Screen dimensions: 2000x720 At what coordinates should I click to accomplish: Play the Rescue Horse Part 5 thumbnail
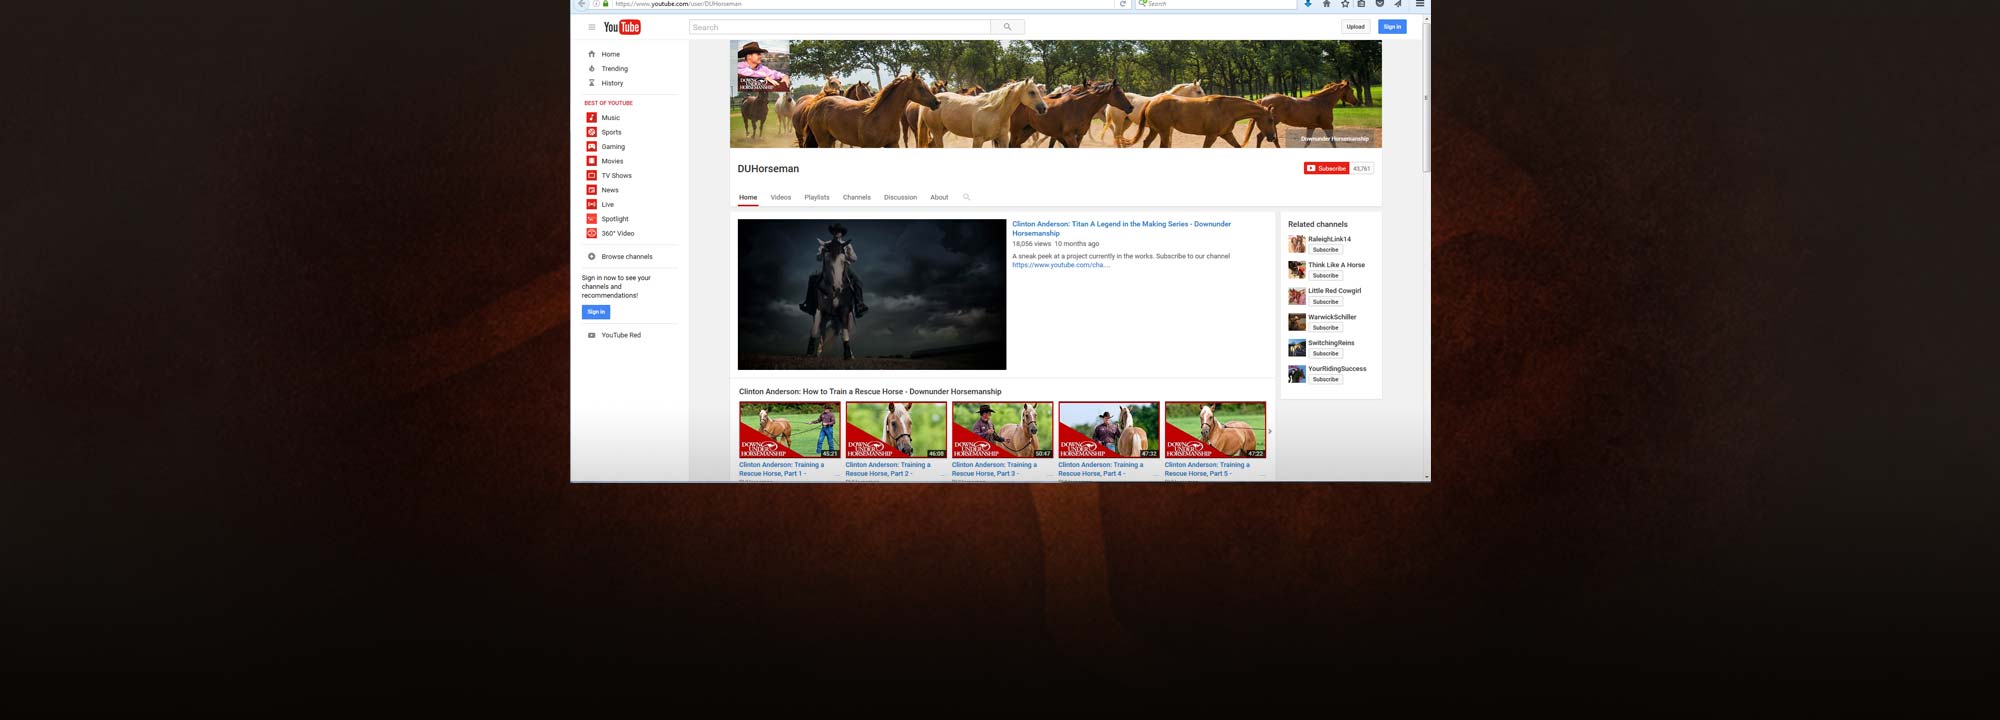tap(1215, 430)
